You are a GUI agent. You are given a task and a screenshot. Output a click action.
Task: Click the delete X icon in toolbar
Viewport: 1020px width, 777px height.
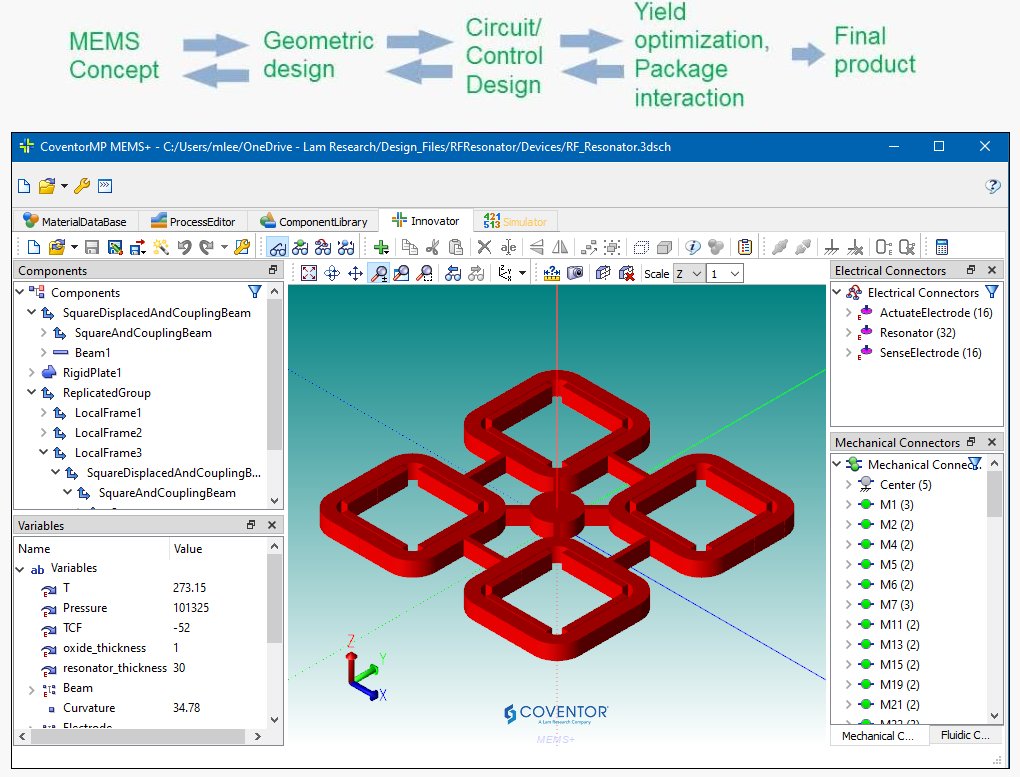click(x=484, y=247)
